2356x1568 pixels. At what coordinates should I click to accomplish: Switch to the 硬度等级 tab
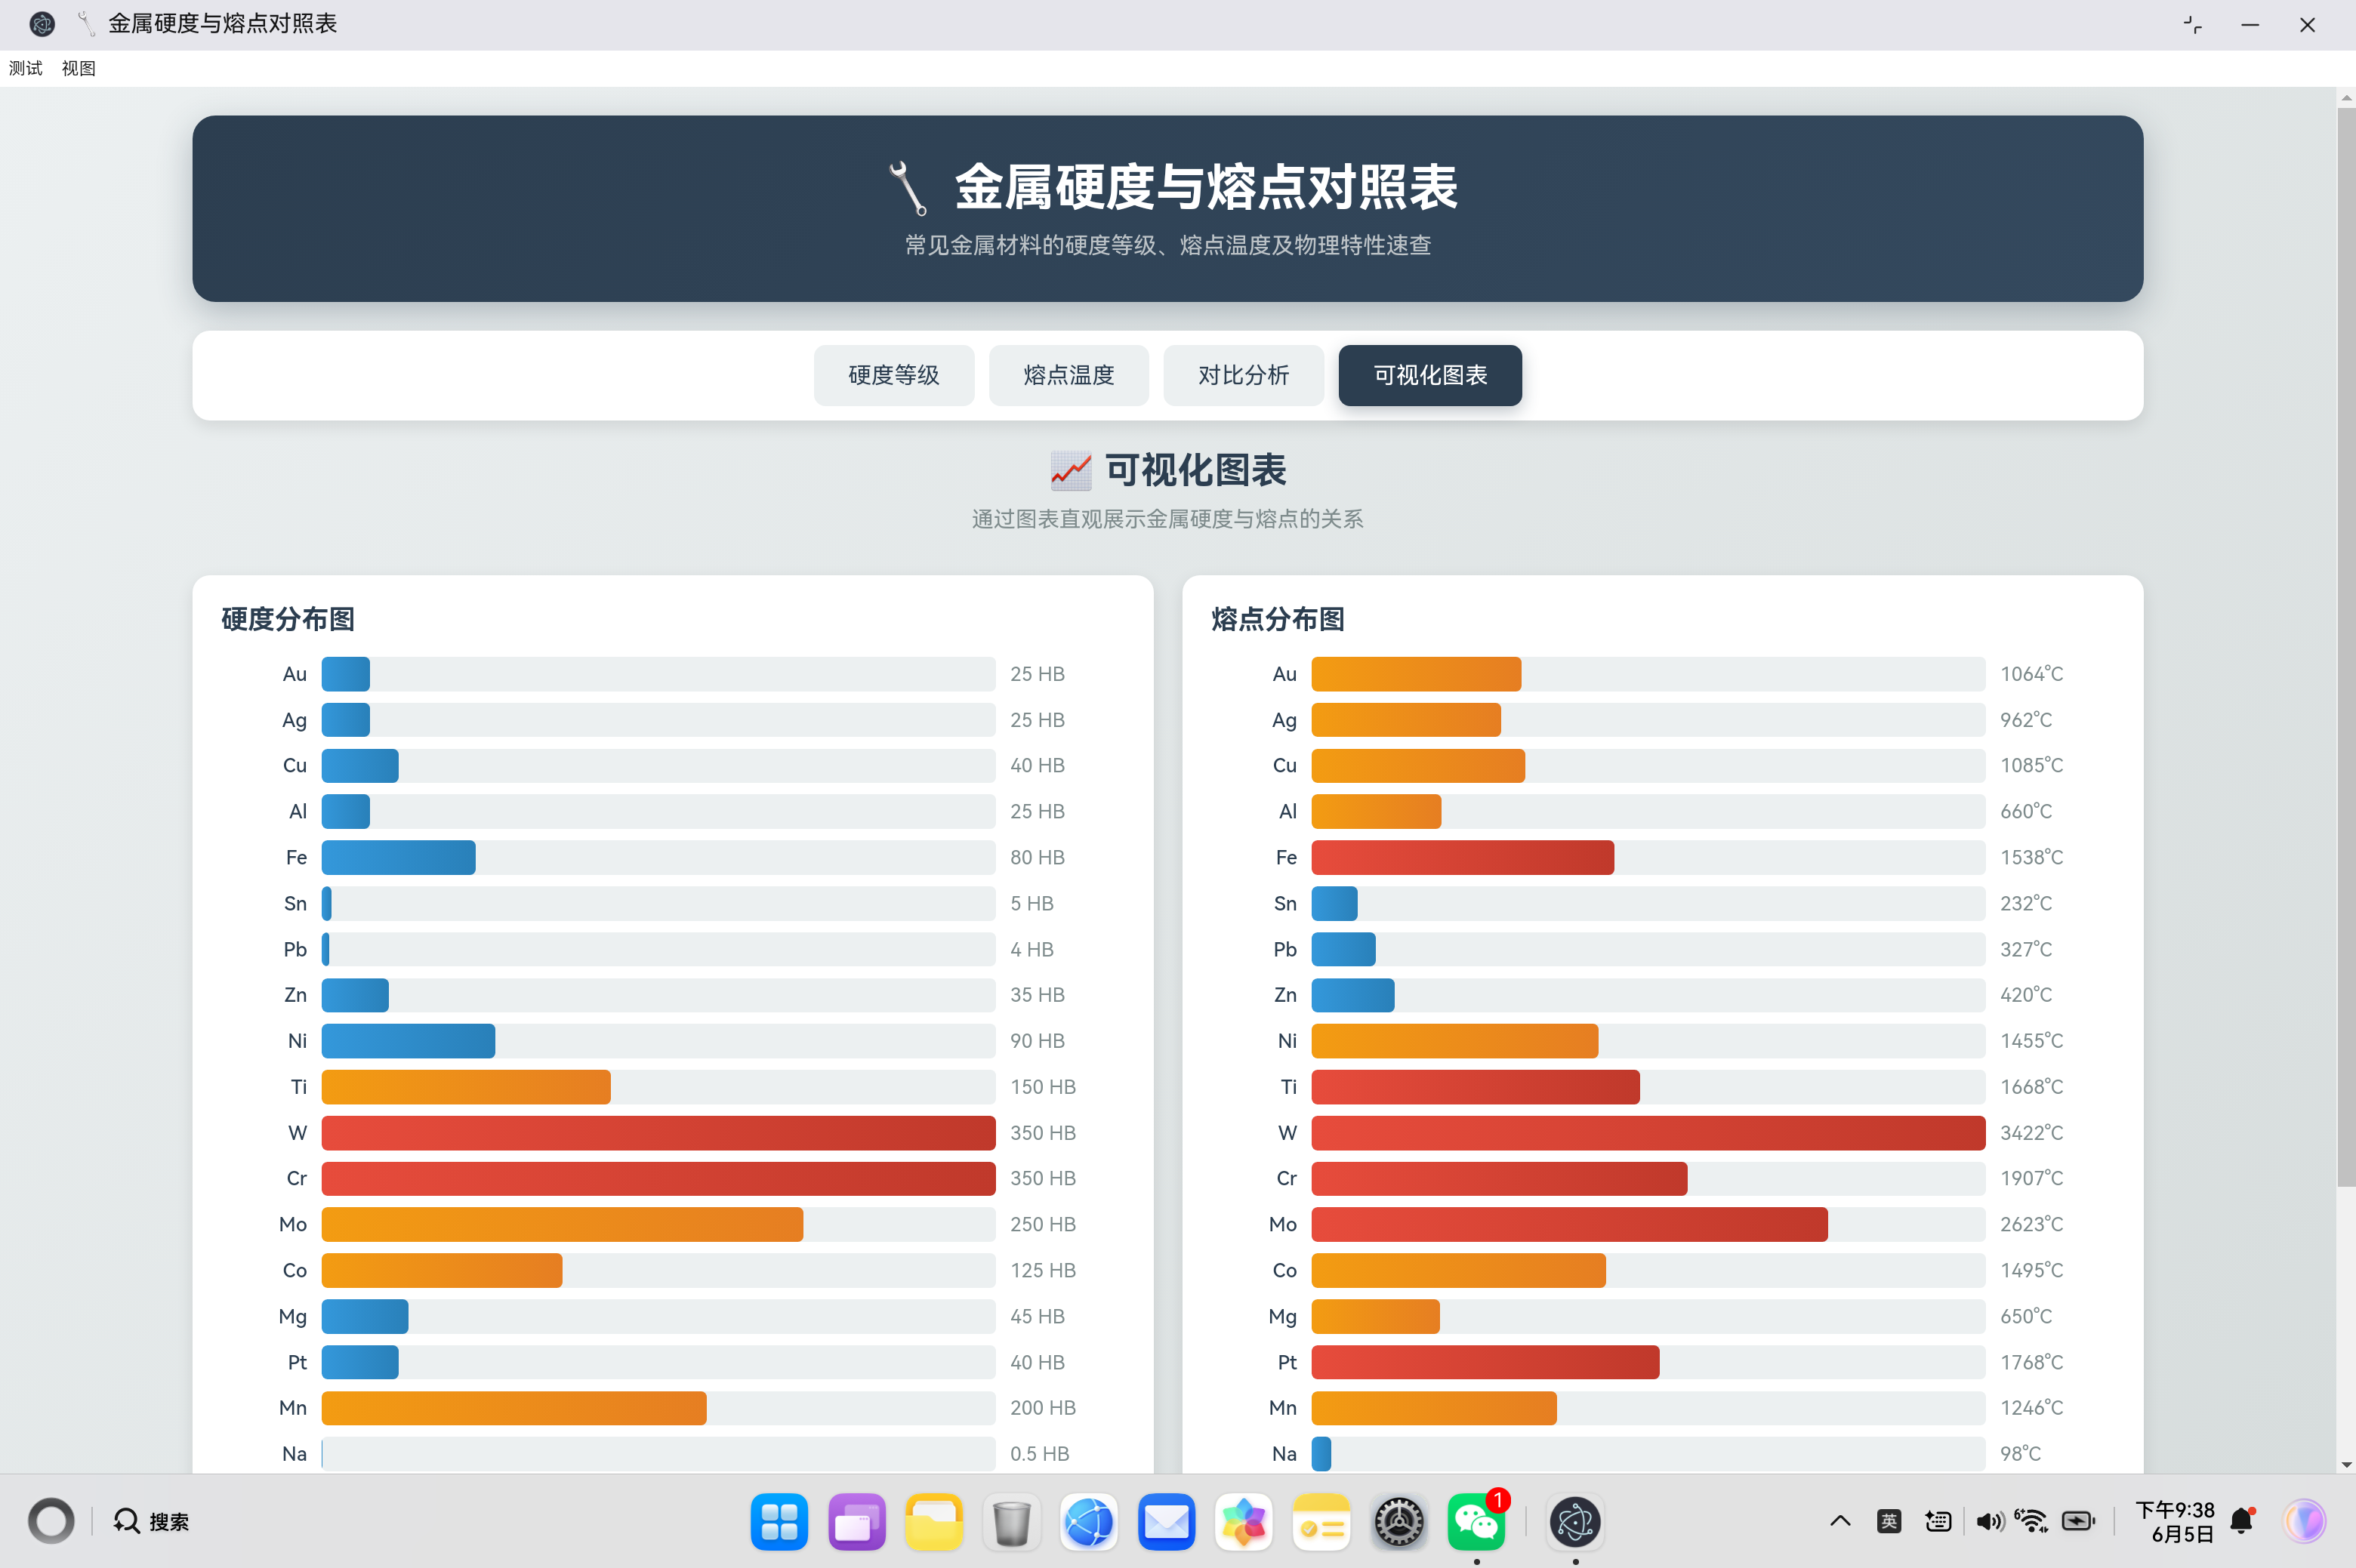[x=893, y=375]
